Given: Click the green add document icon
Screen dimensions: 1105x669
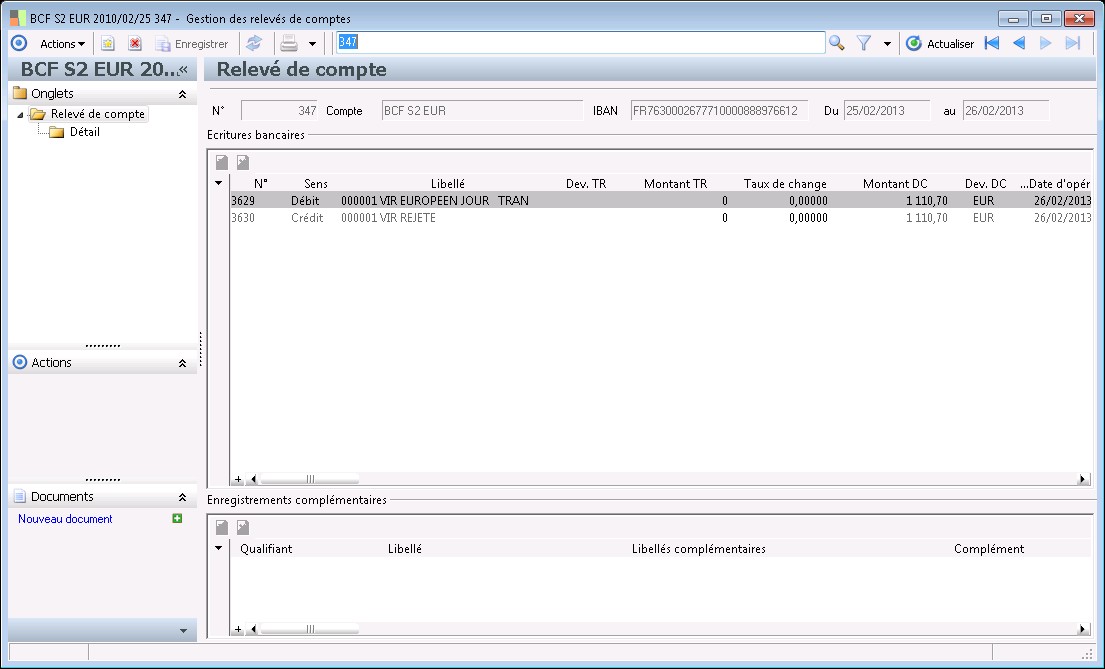Looking at the screenshot, I should [177, 518].
